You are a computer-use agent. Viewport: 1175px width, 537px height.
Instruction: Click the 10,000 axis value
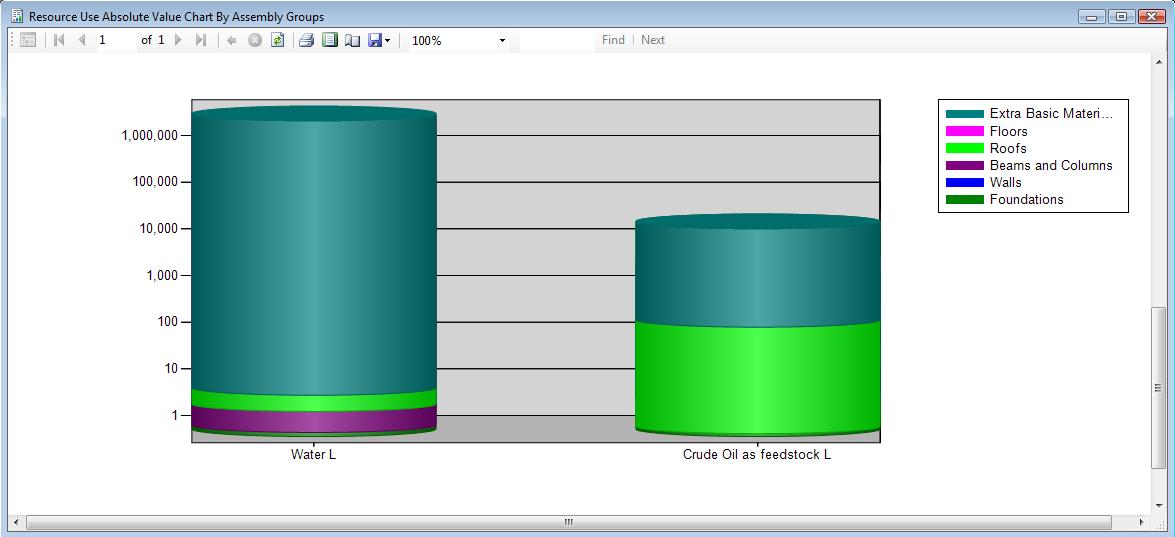click(x=157, y=228)
